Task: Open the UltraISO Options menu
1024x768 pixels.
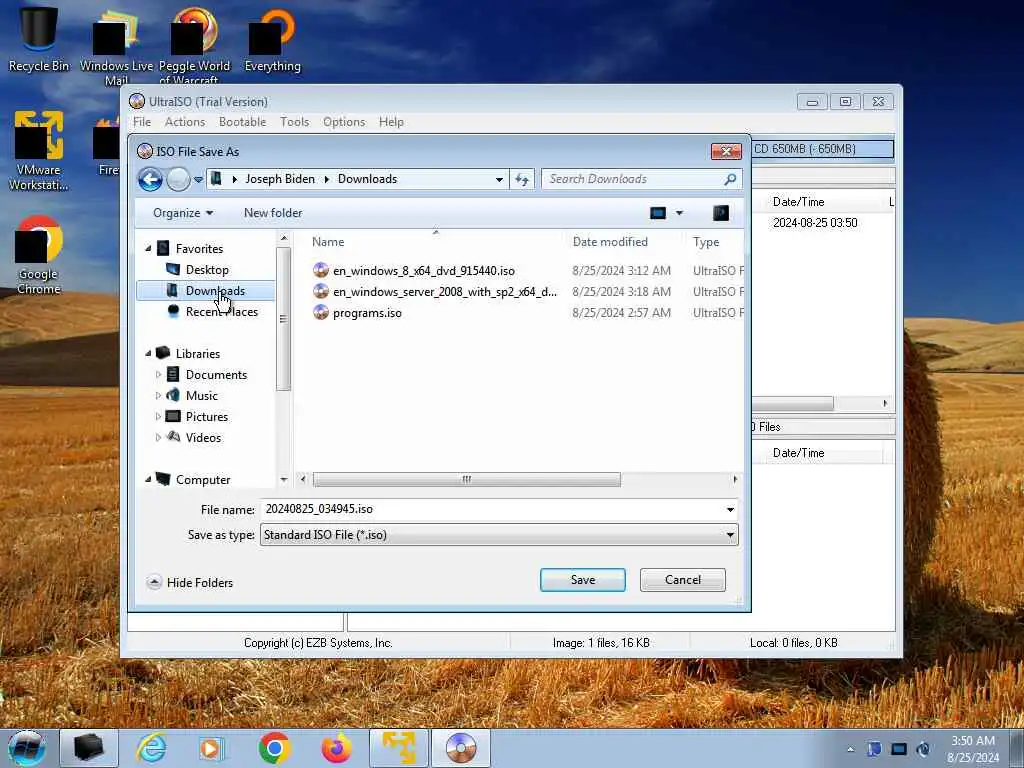Action: coord(344,122)
